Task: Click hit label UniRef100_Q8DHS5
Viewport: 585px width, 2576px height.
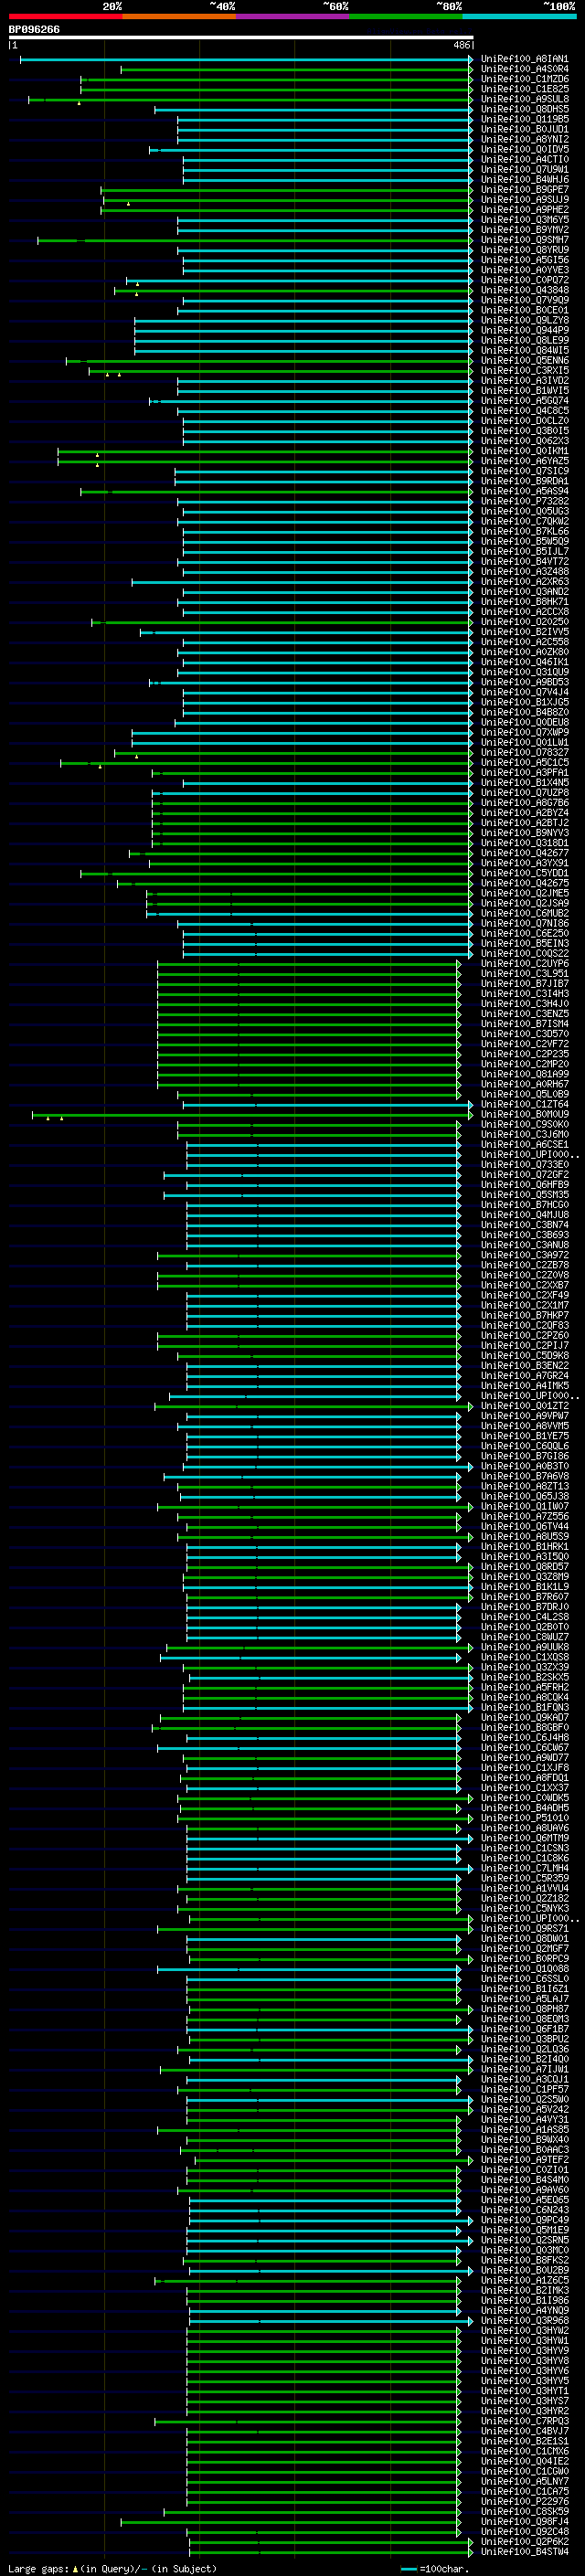Action: pyautogui.click(x=524, y=110)
